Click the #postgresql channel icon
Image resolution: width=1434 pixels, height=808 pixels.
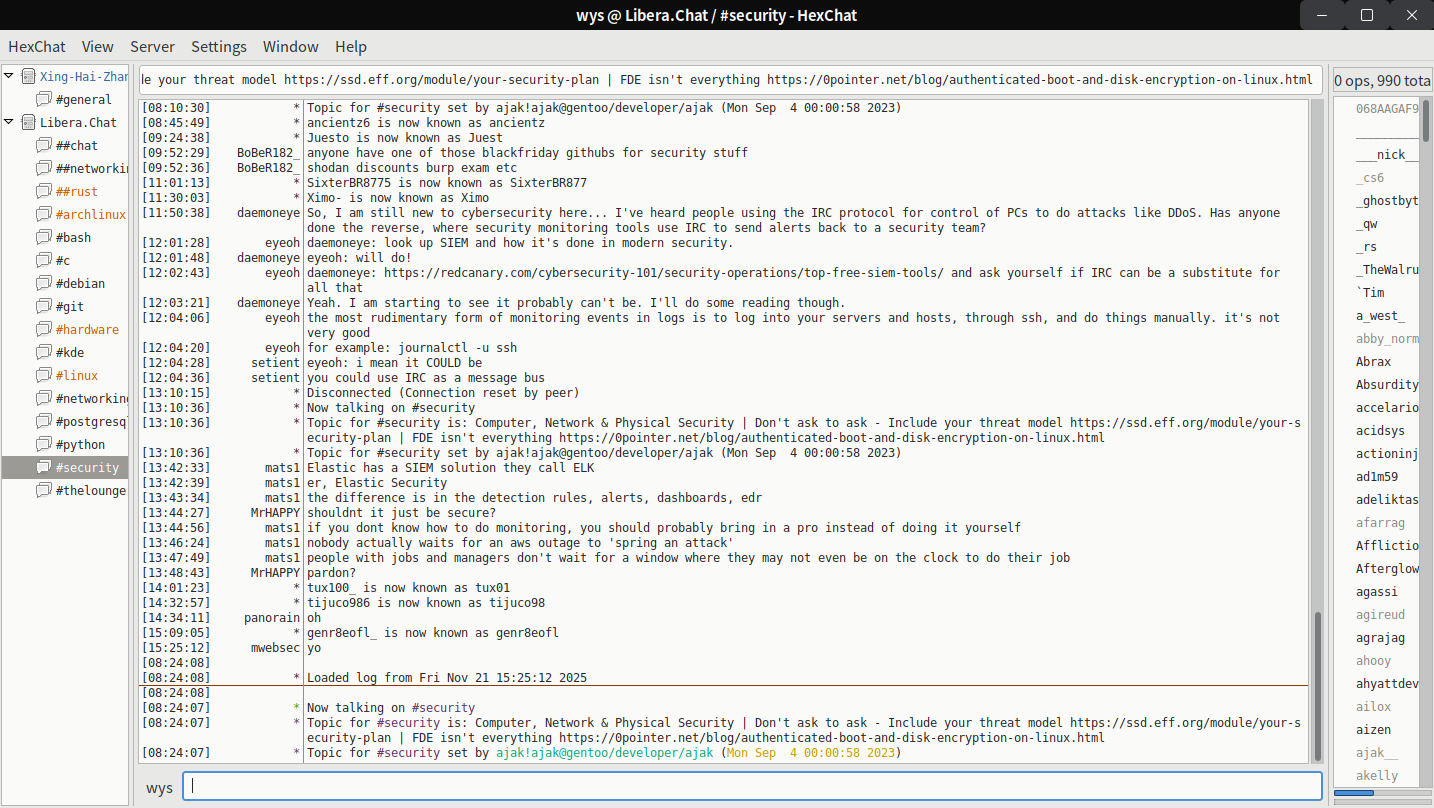43,421
